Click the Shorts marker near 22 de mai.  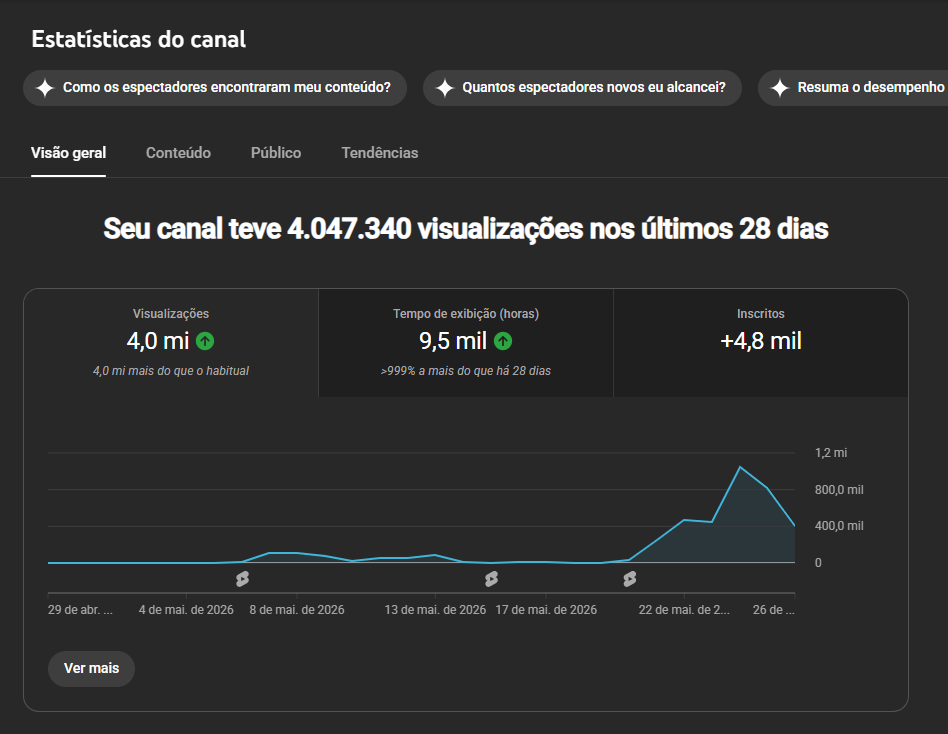click(x=629, y=579)
